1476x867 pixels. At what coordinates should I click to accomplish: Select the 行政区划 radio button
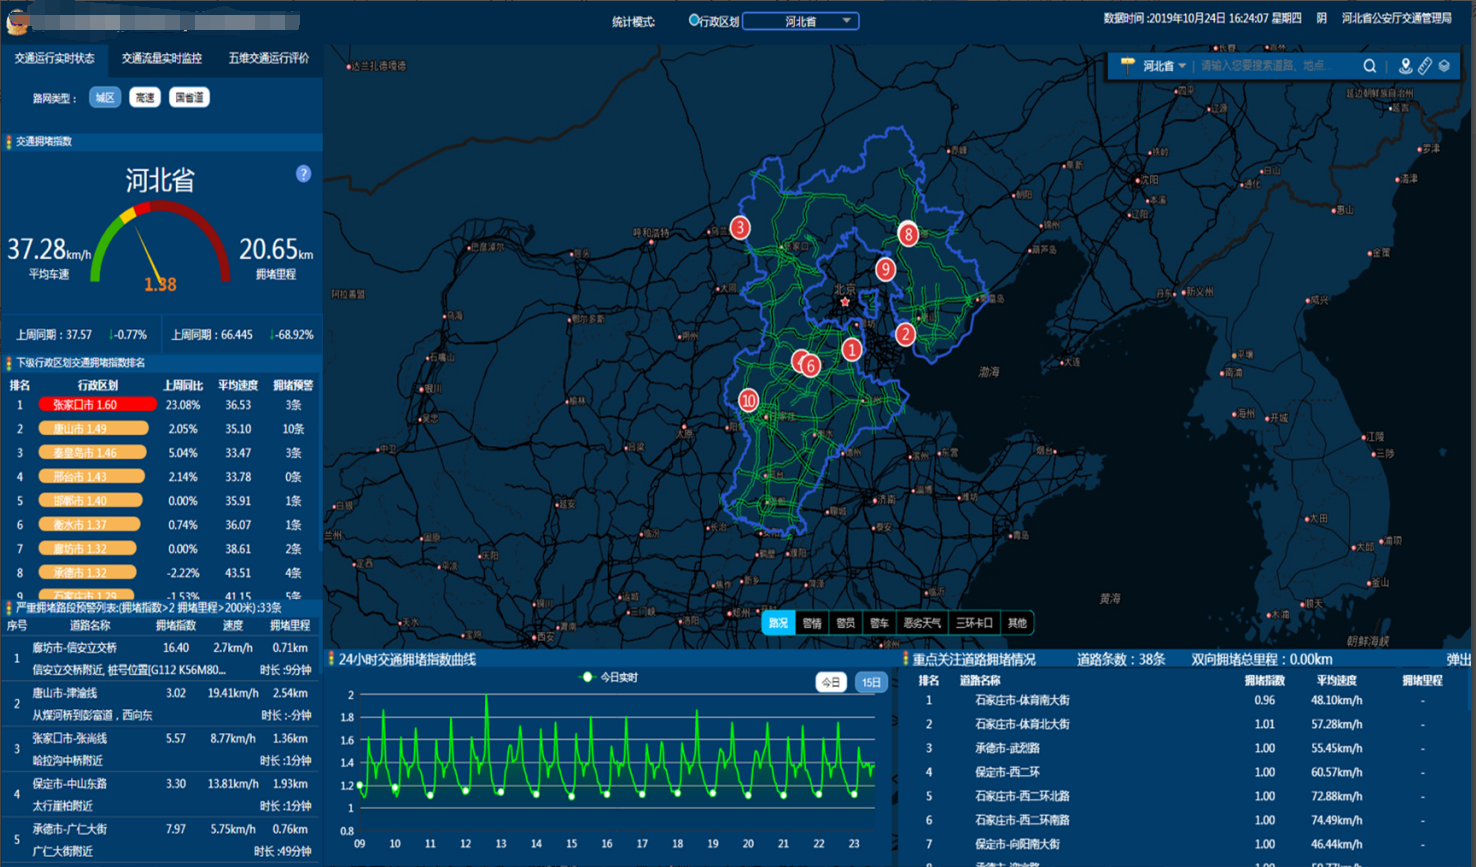[694, 21]
